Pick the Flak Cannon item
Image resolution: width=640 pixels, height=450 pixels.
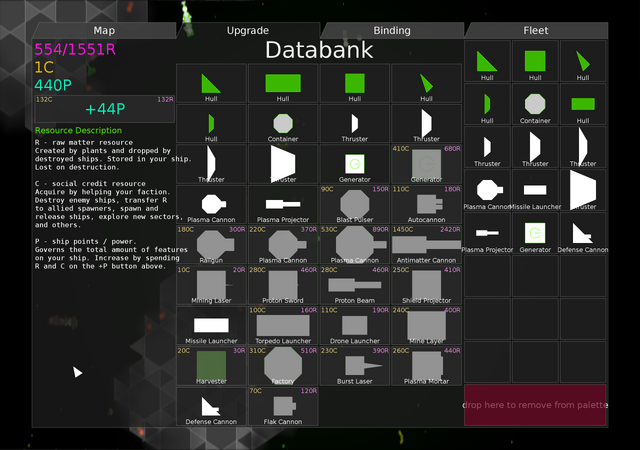tap(283, 406)
